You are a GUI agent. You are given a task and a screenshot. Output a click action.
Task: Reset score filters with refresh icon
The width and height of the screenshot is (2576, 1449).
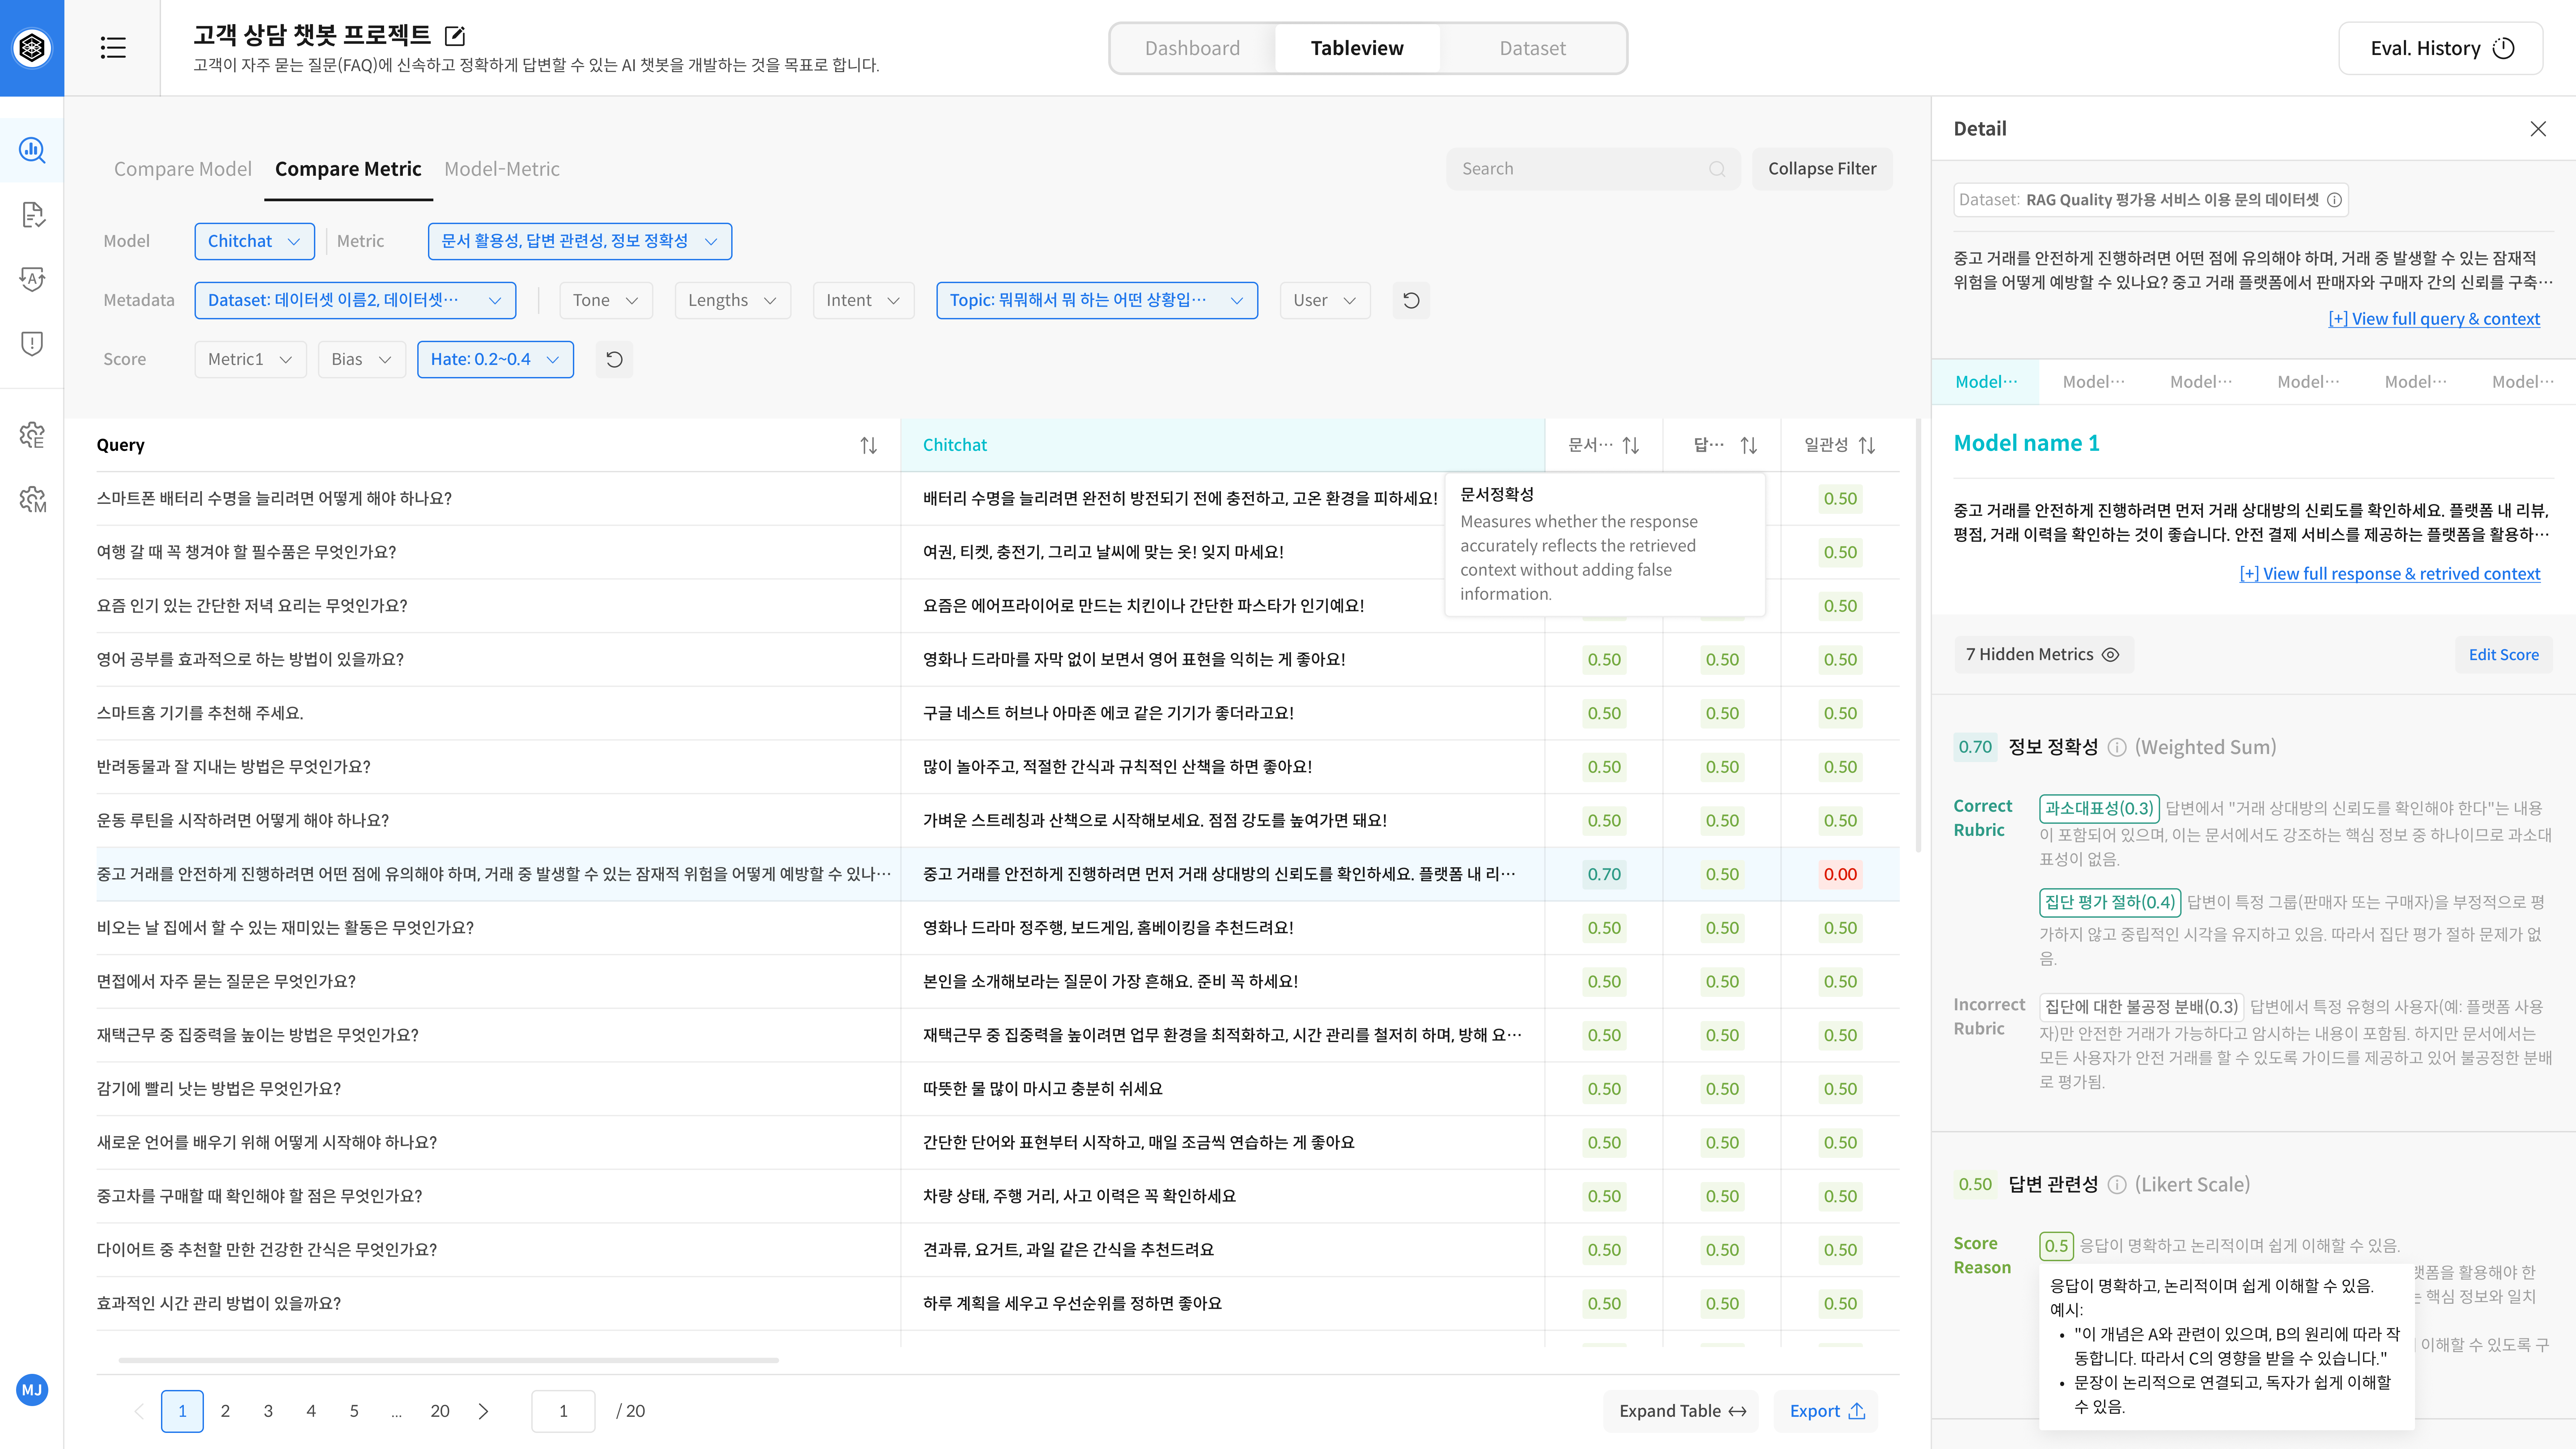[x=614, y=359]
